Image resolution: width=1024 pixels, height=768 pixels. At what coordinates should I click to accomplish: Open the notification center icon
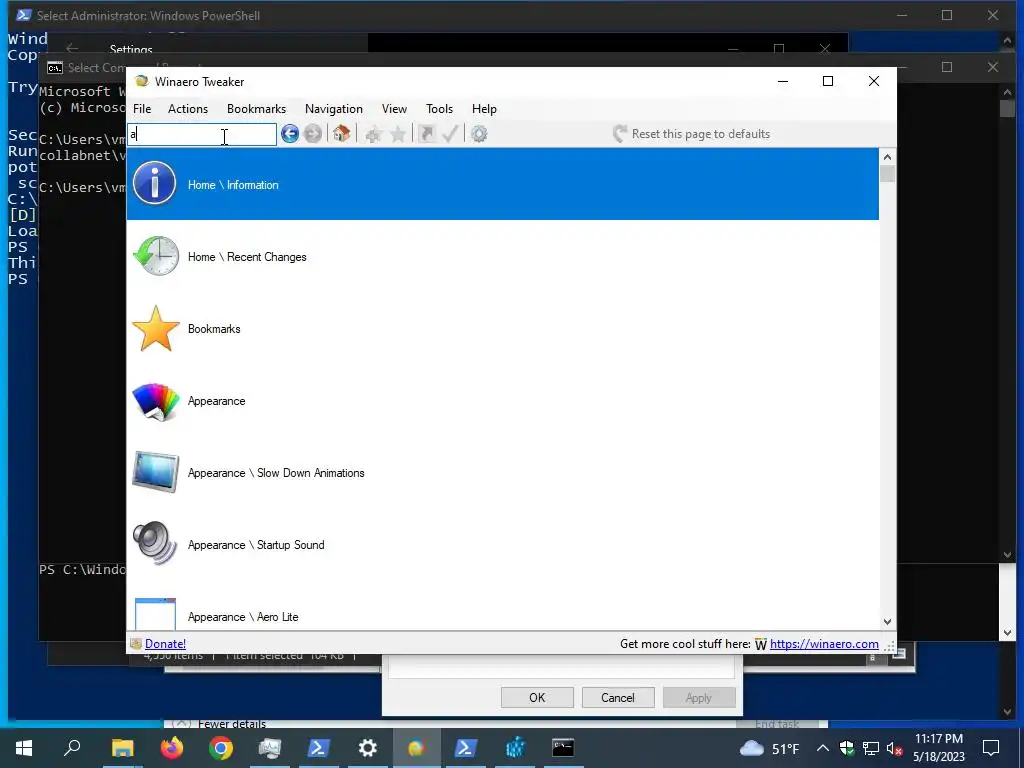[991, 748]
